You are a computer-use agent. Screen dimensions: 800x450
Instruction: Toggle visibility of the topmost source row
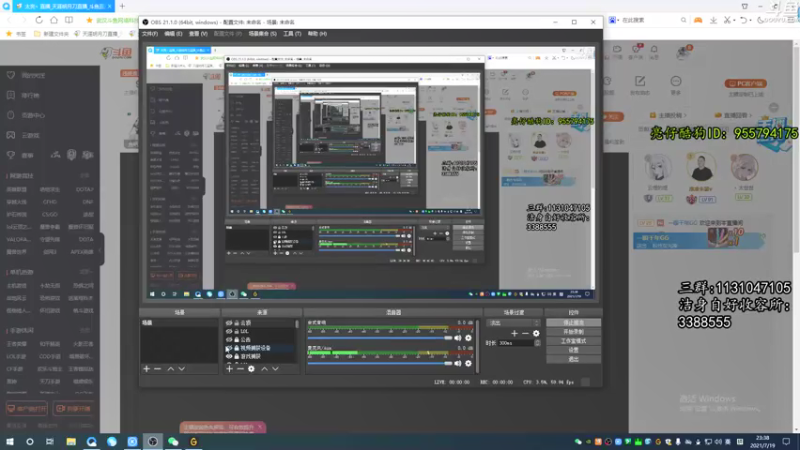(229, 323)
